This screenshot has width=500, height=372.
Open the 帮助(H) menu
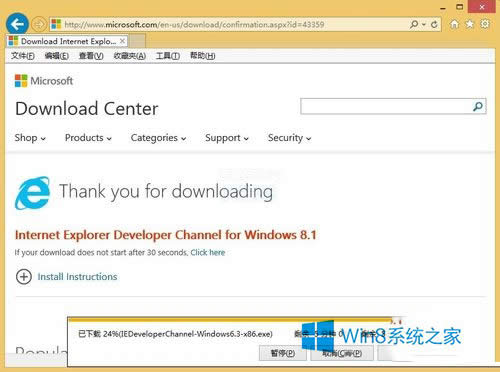(203, 56)
